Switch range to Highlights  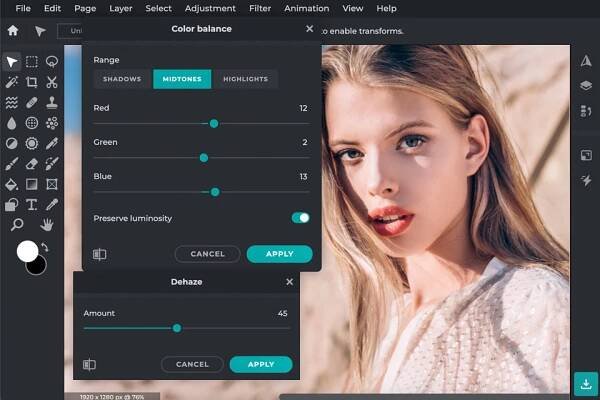[245, 79]
